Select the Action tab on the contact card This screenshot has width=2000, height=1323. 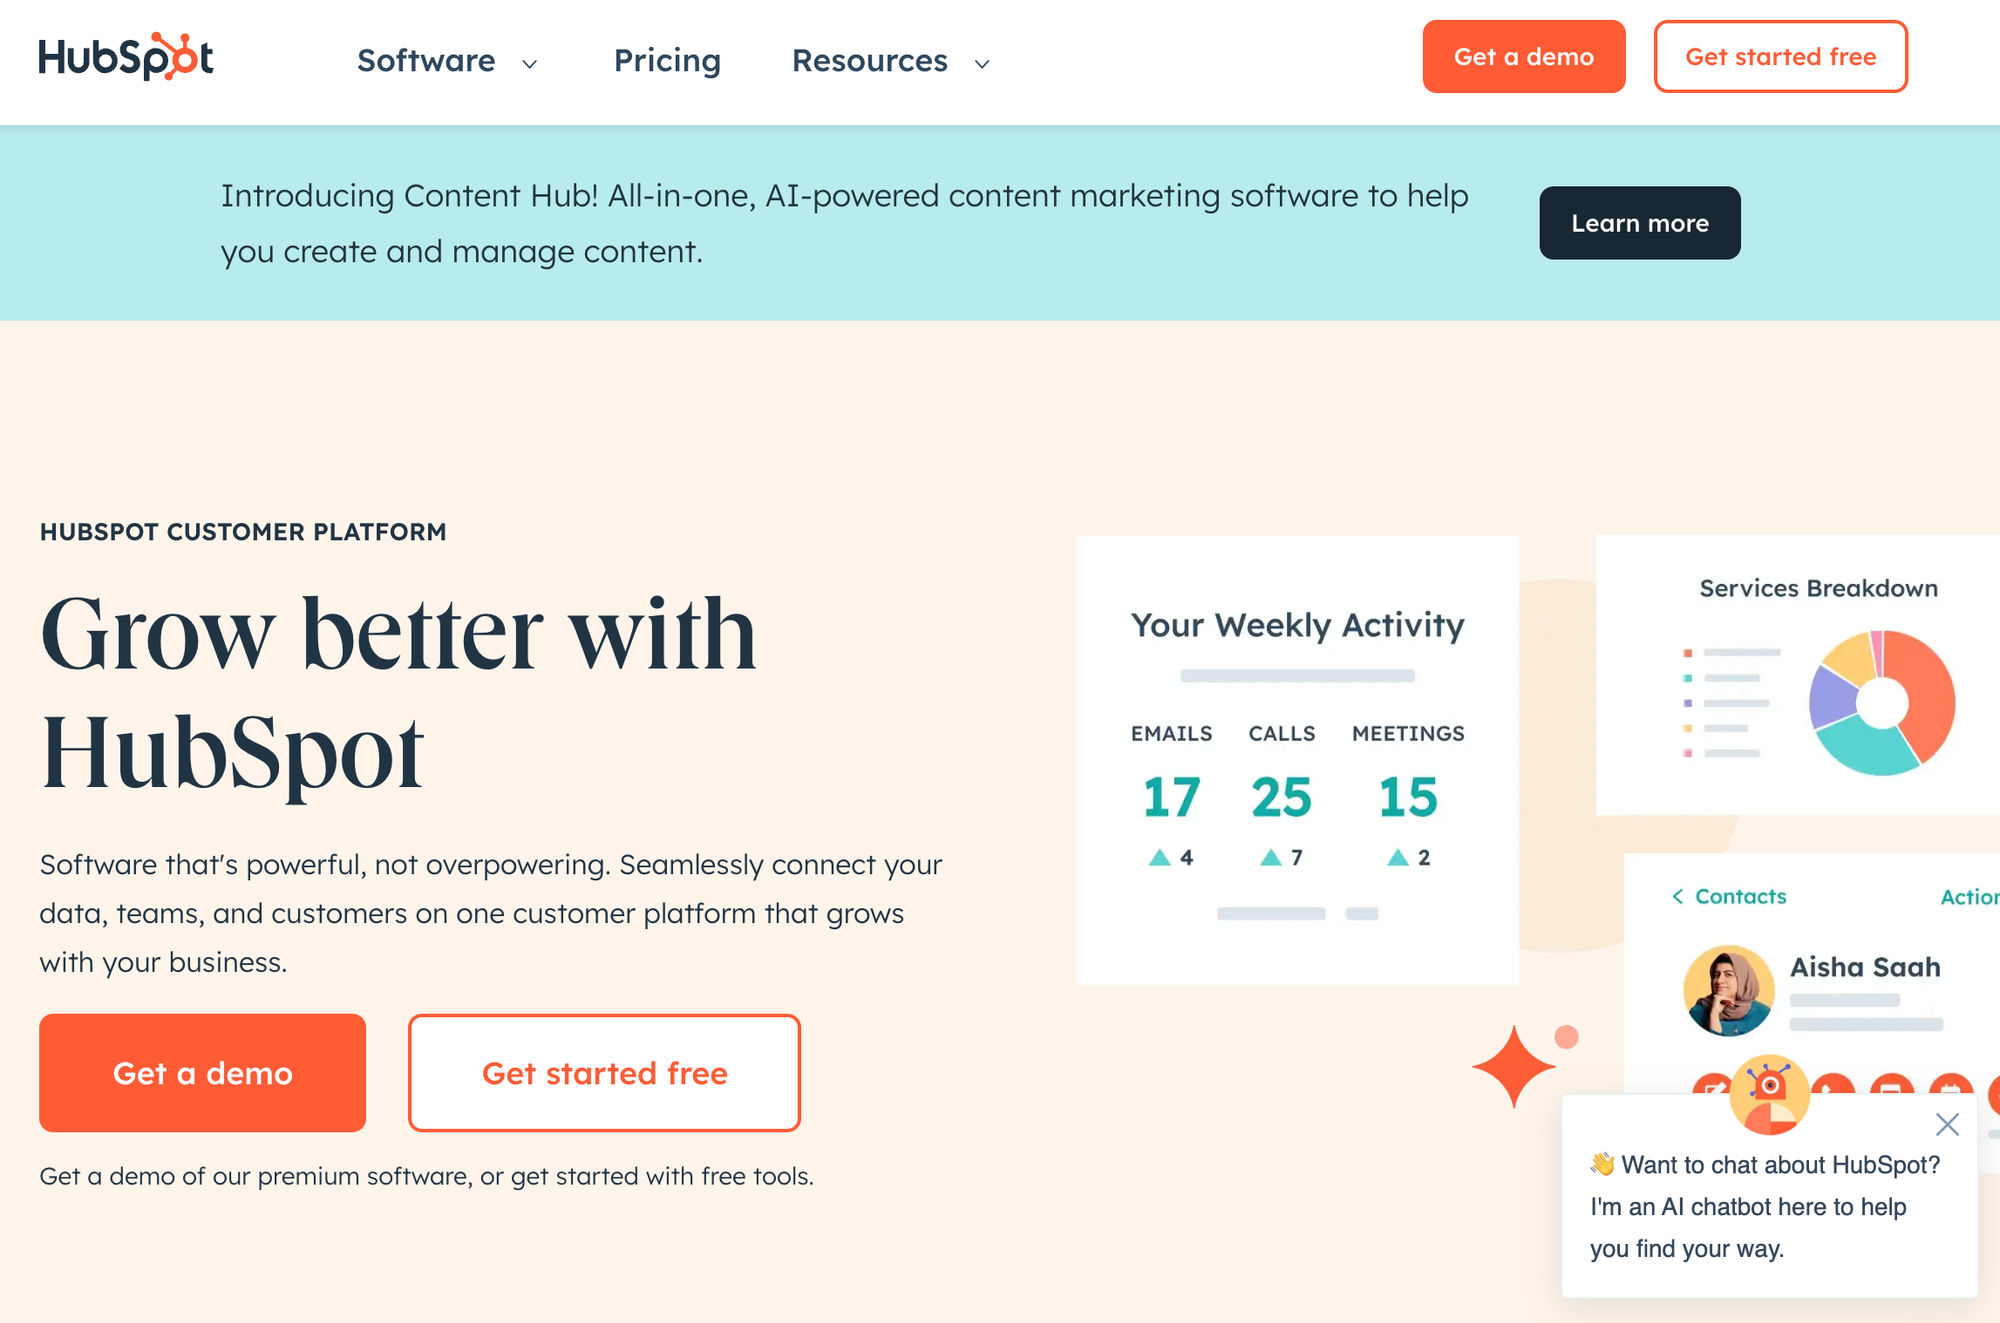[1968, 897]
